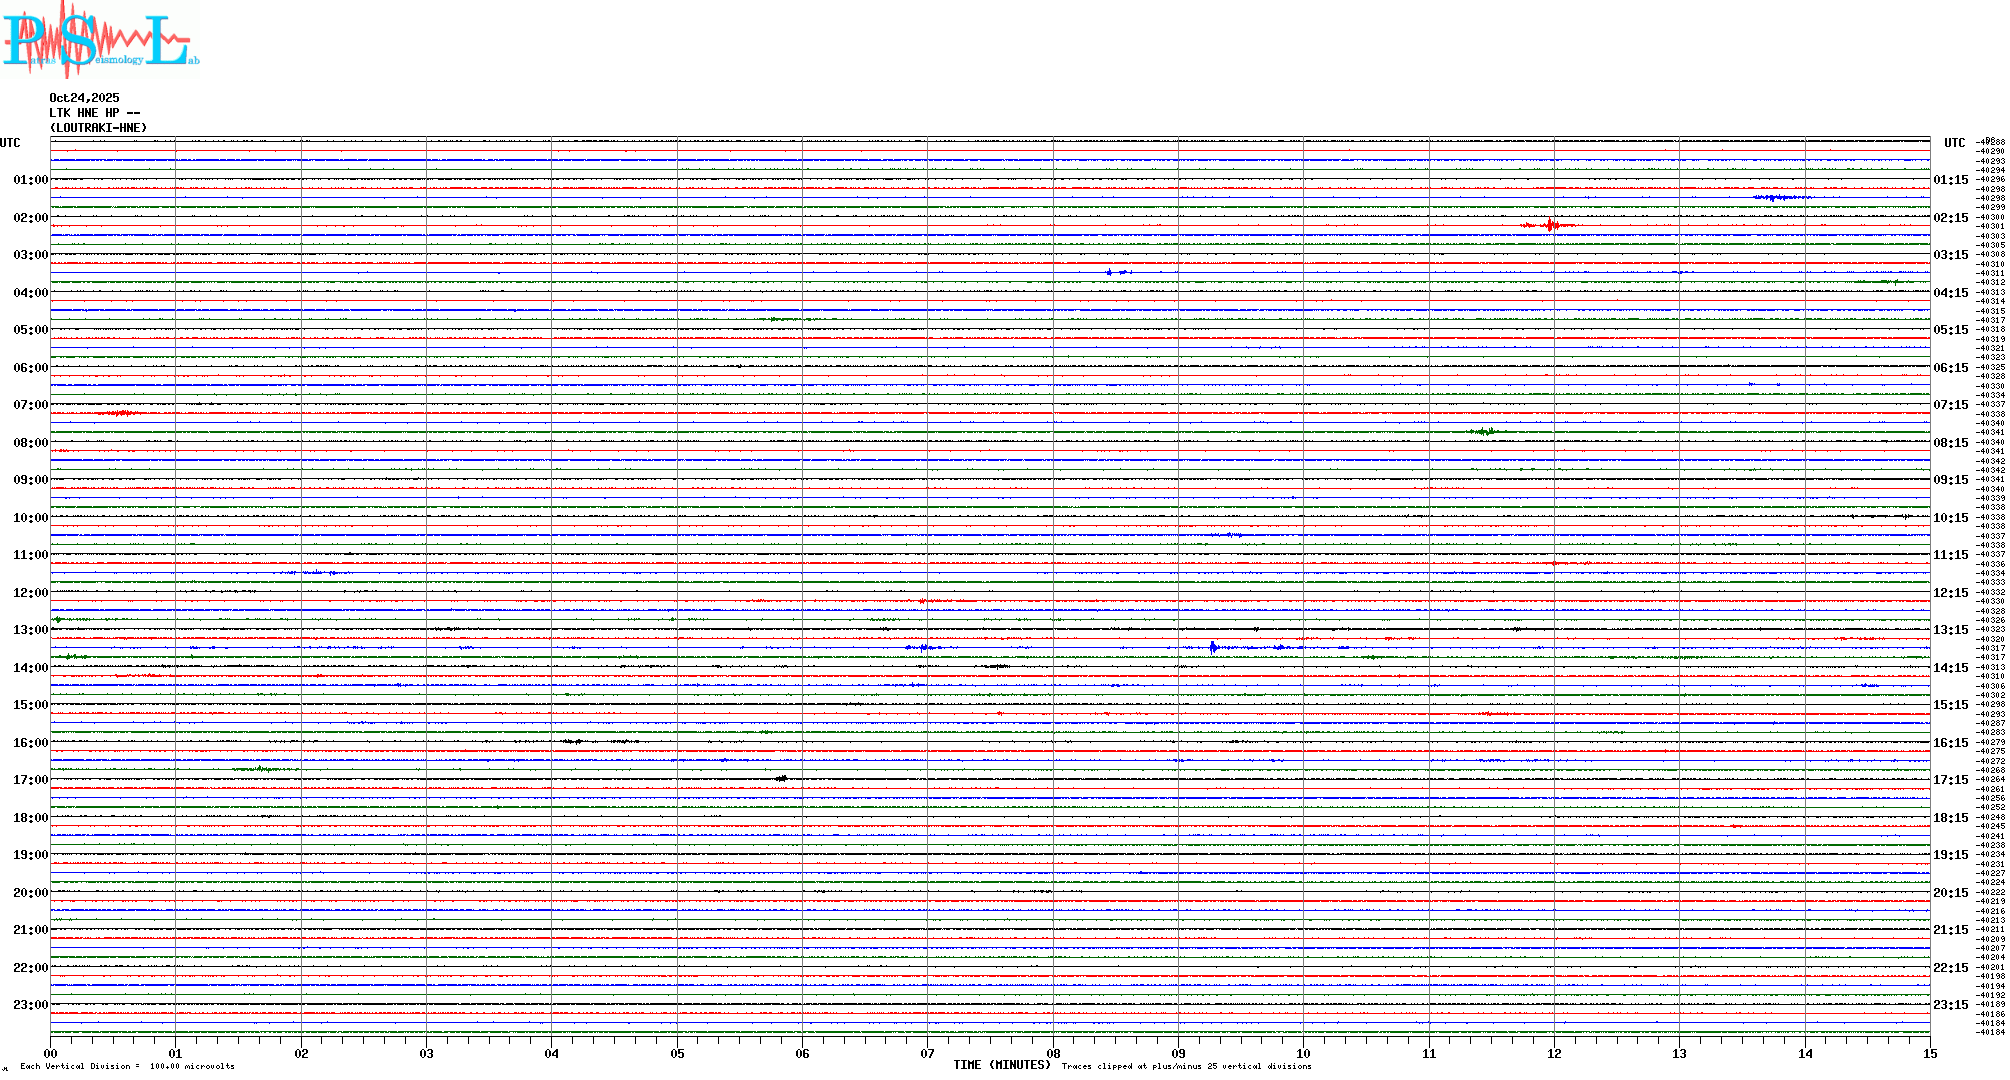
Task: Click the black event blip near minute 06
Action: [x=781, y=777]
